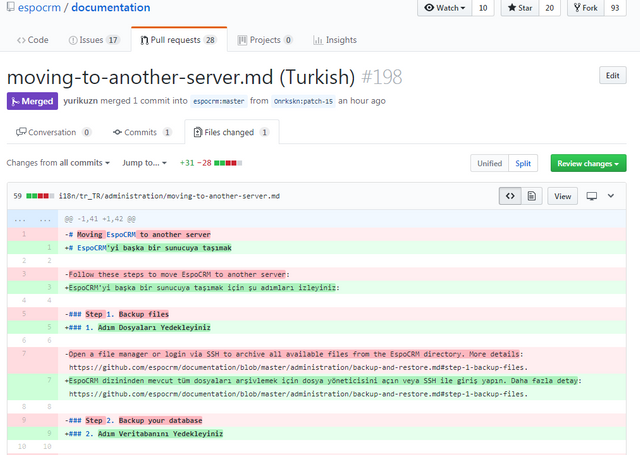Click the Issues count badge 17
Viewport: 640px width, 455px height.
pos(113,40)
